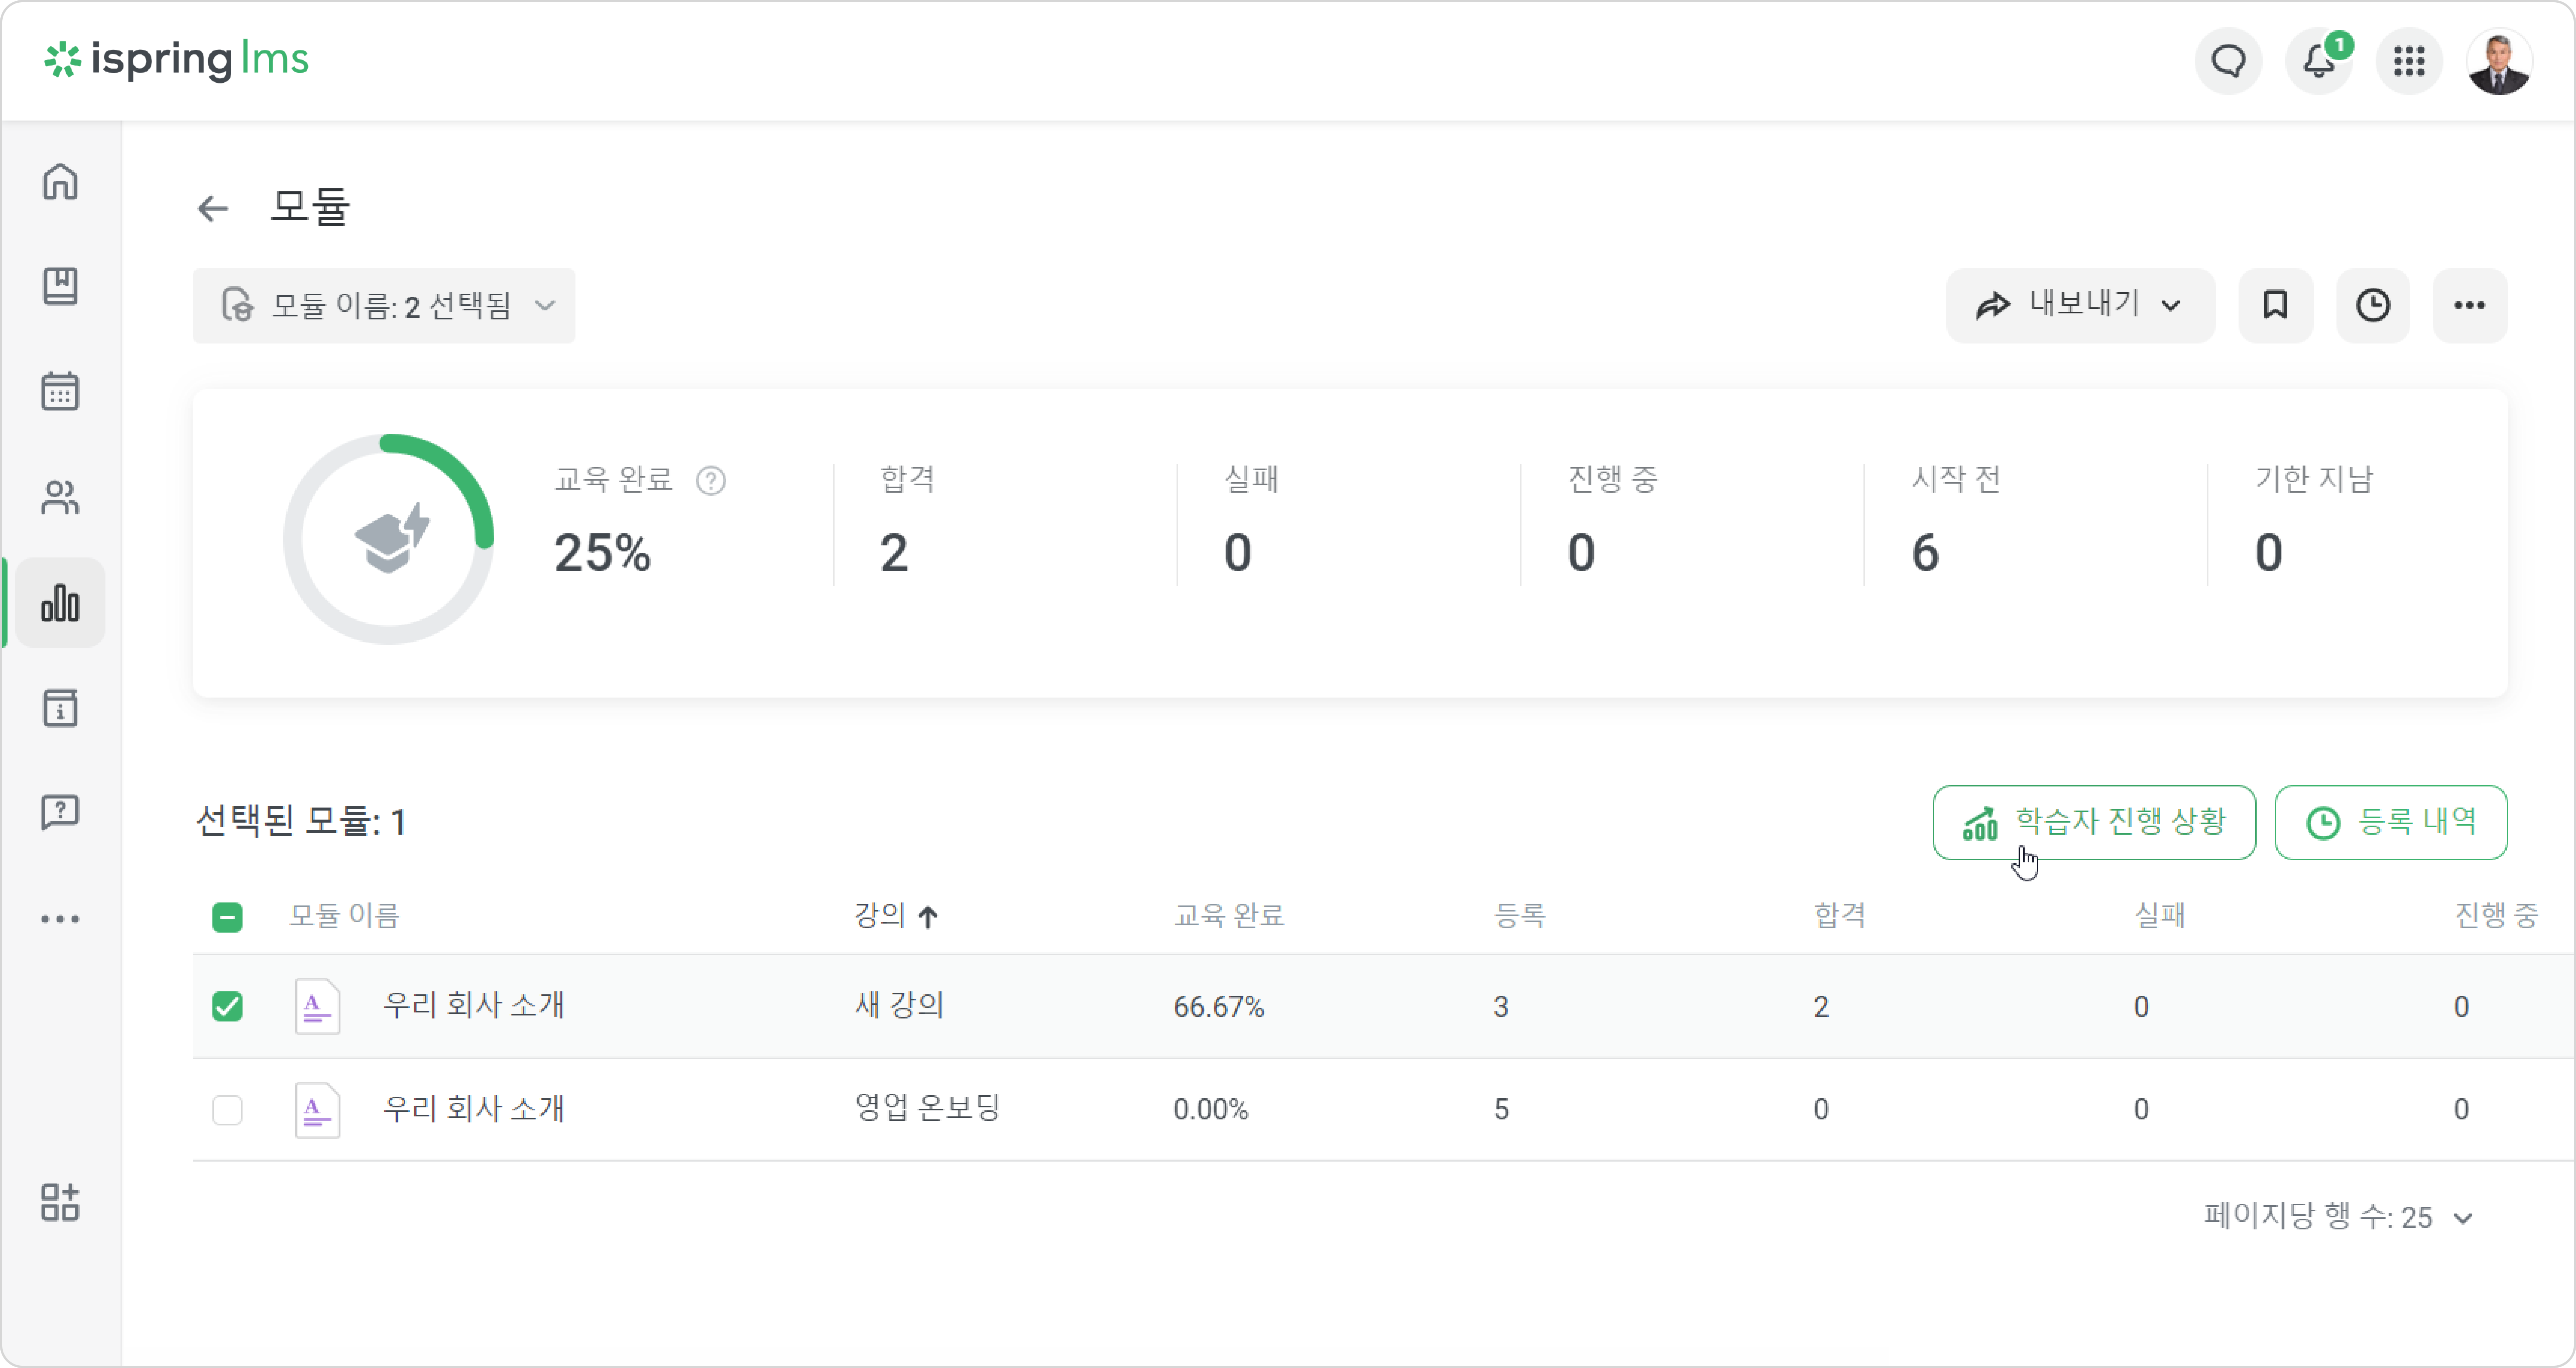Click the completion donut chart

click(389, 539)
